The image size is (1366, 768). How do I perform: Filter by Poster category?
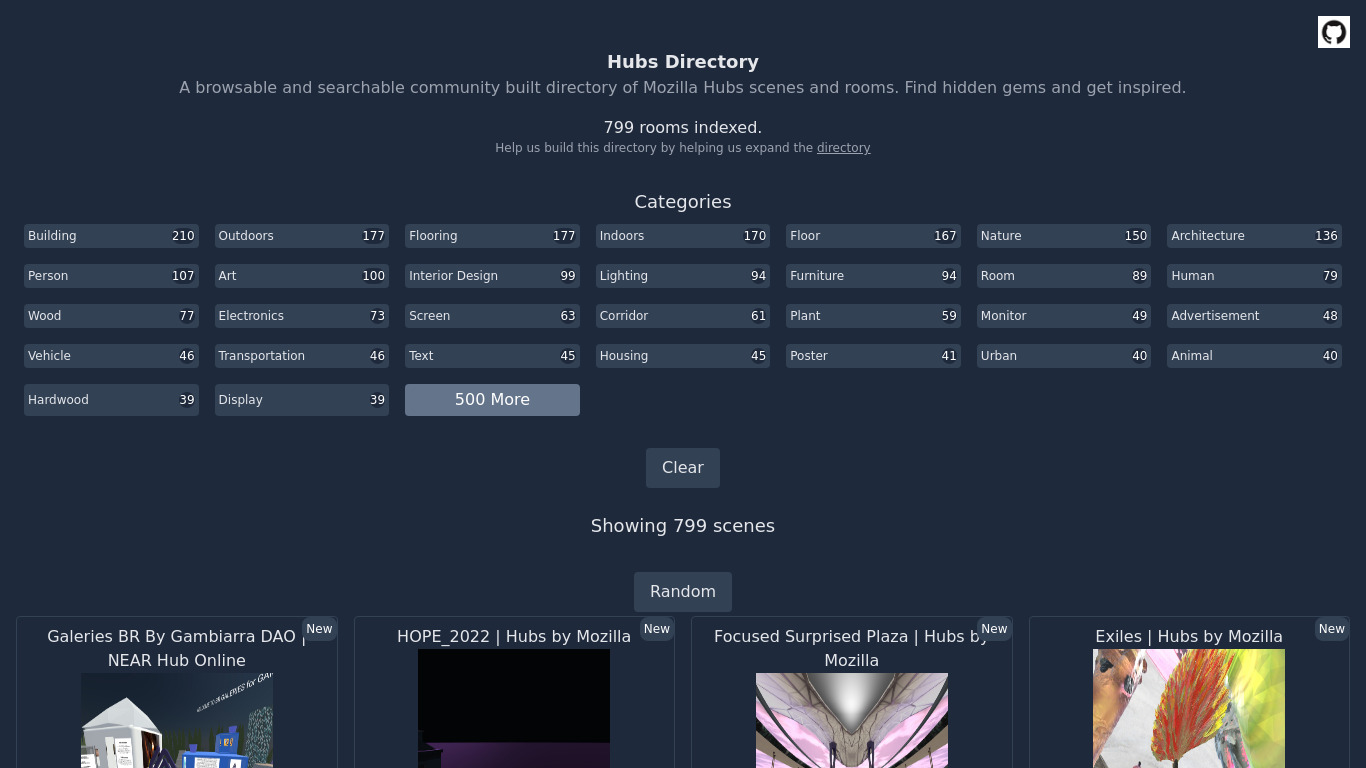point(873,356)
